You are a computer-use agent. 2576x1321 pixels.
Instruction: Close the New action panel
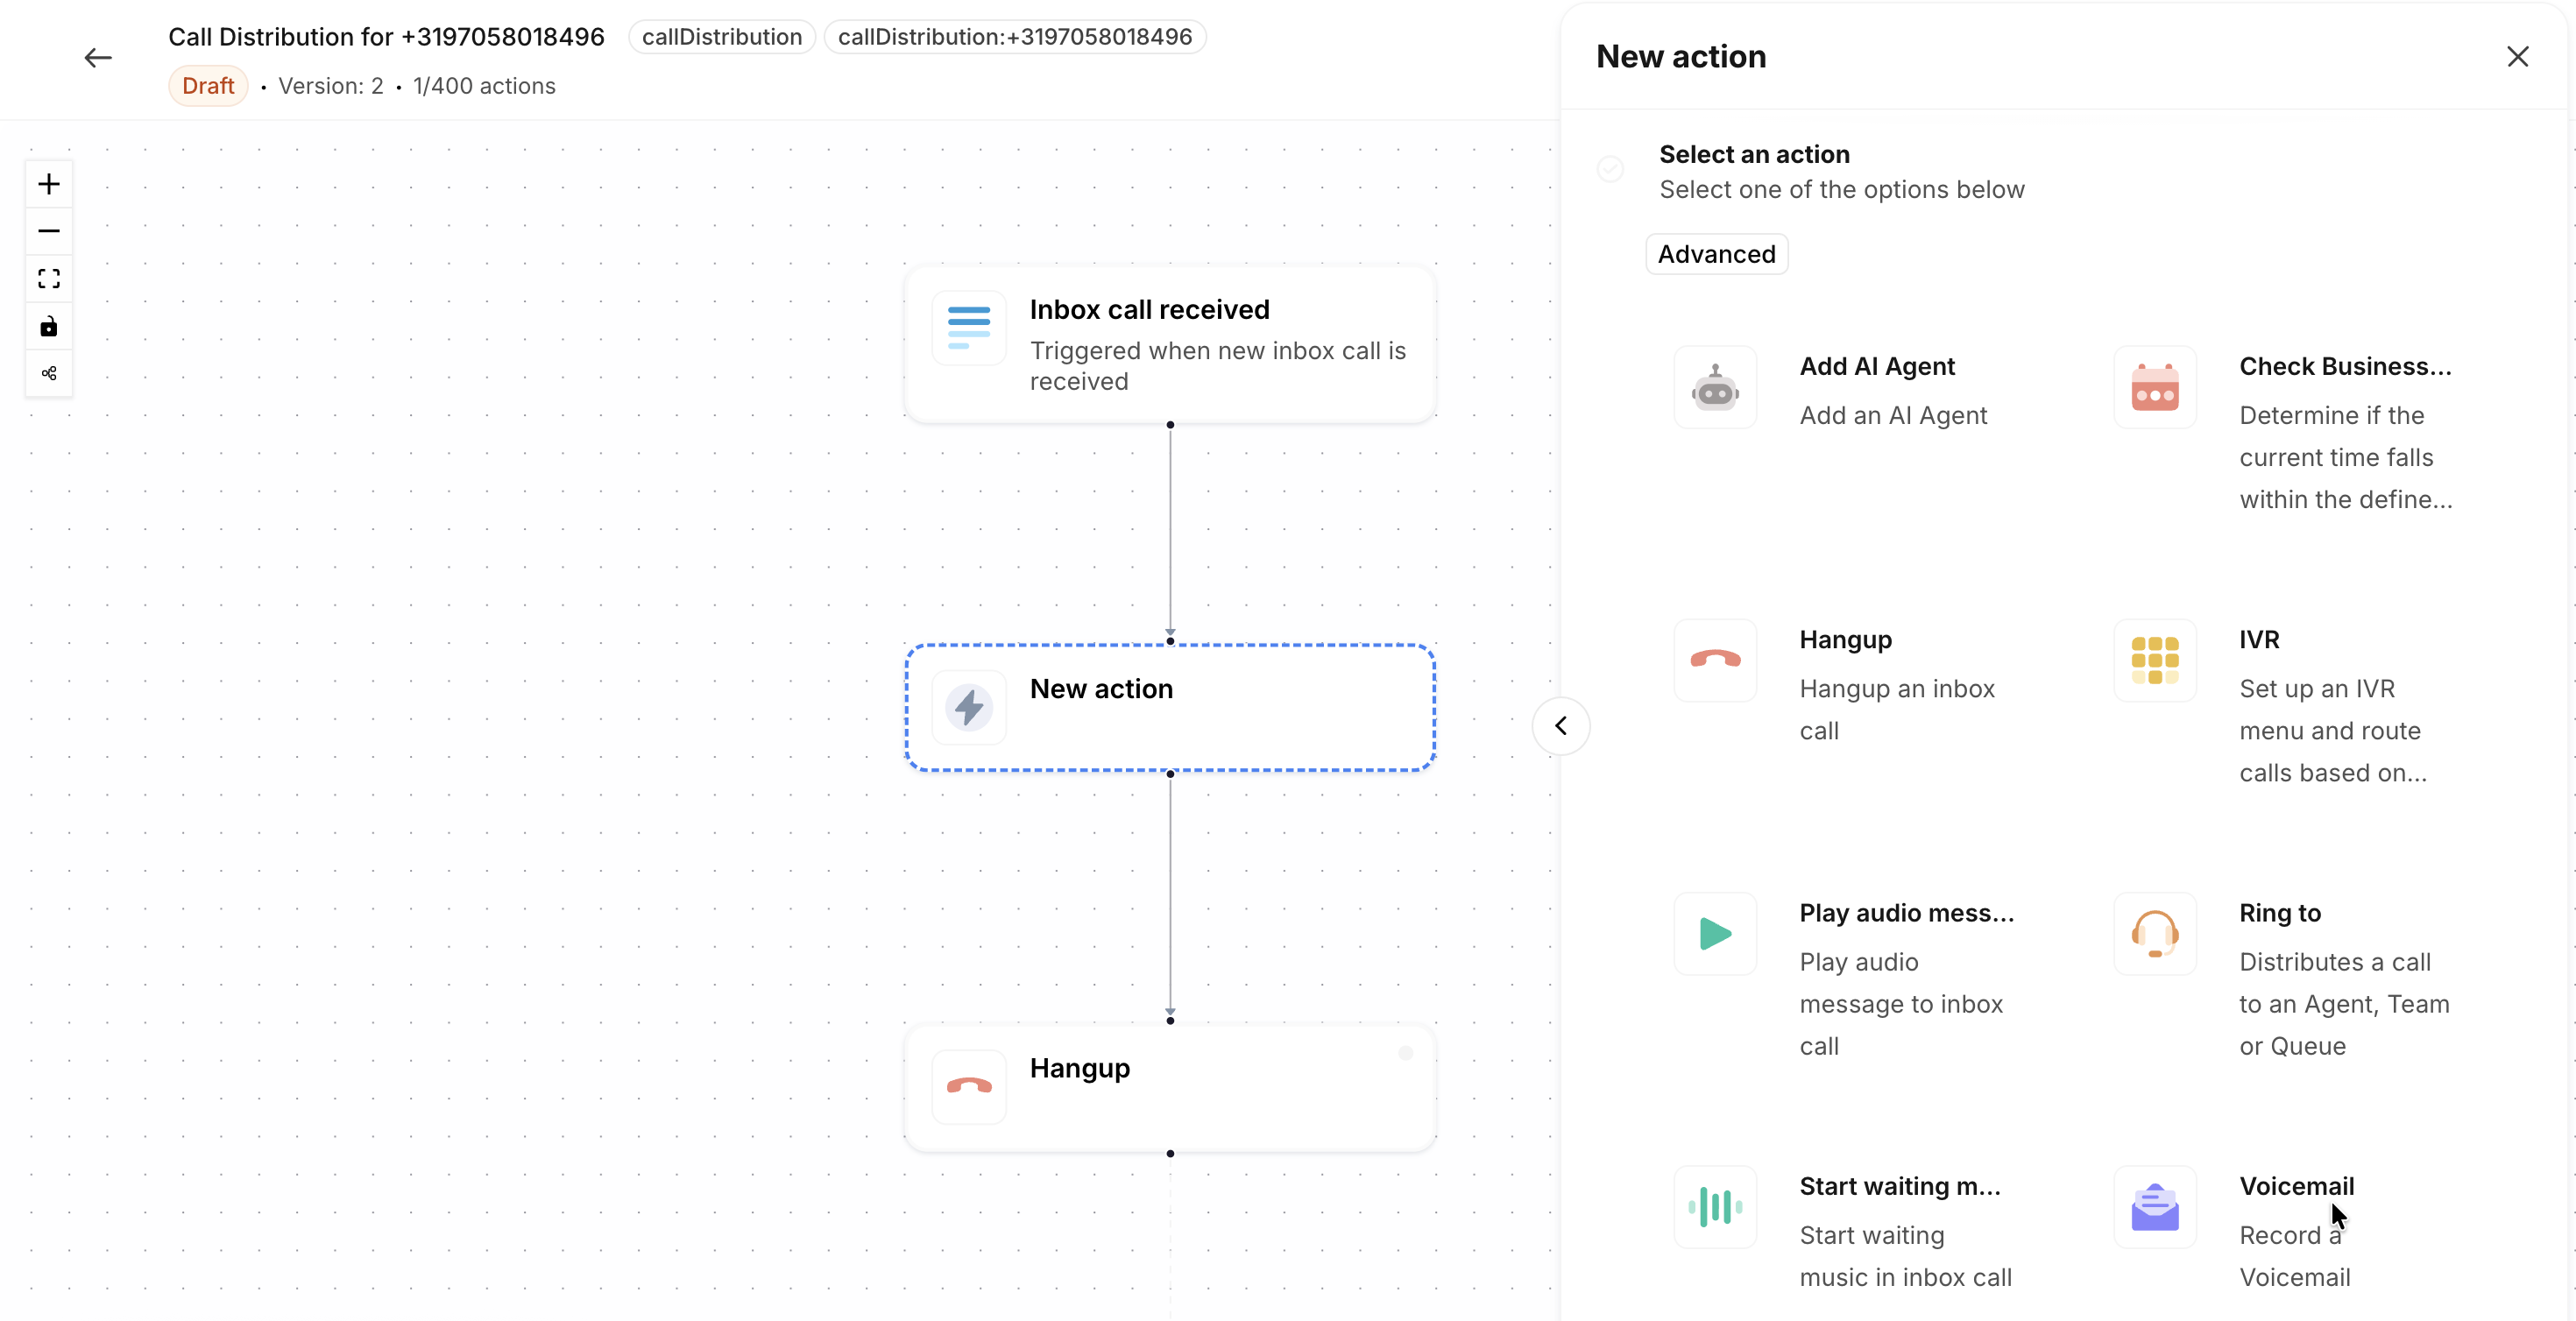[x=2517, y=57]
